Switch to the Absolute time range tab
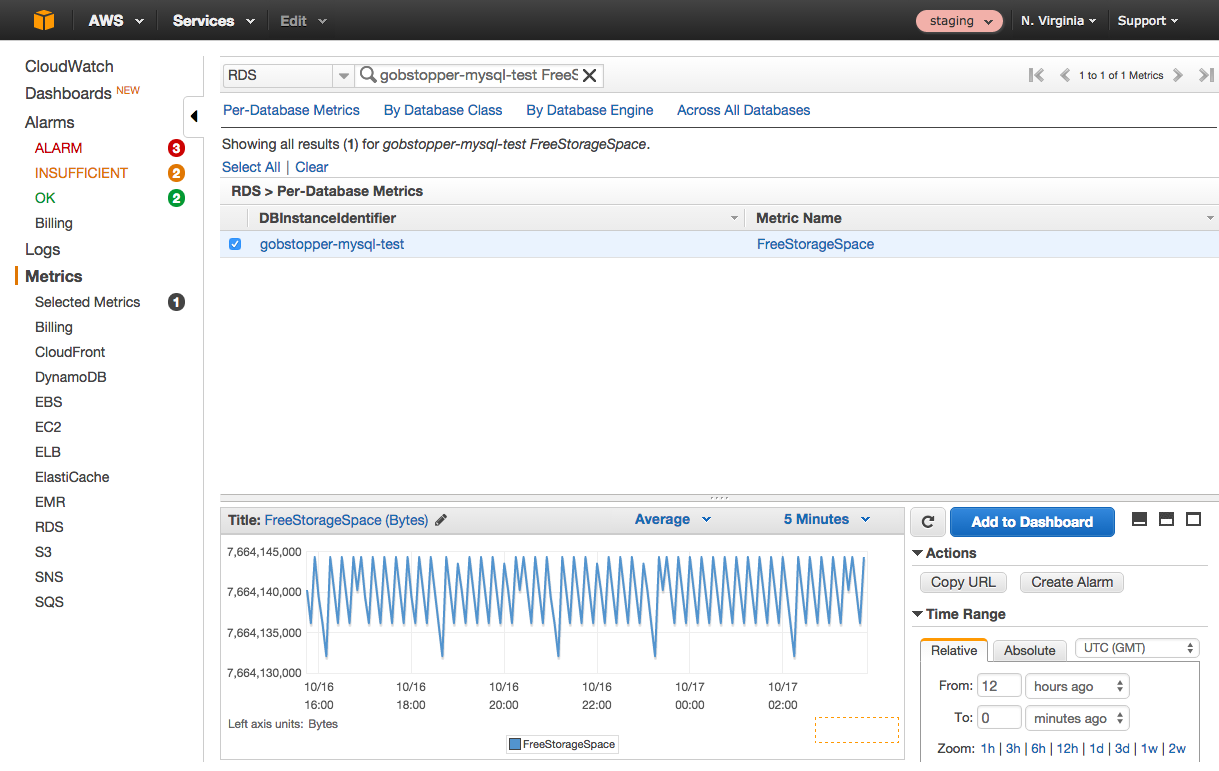This screenshot has width=1219, height=771. click(x=1029, y=650)
